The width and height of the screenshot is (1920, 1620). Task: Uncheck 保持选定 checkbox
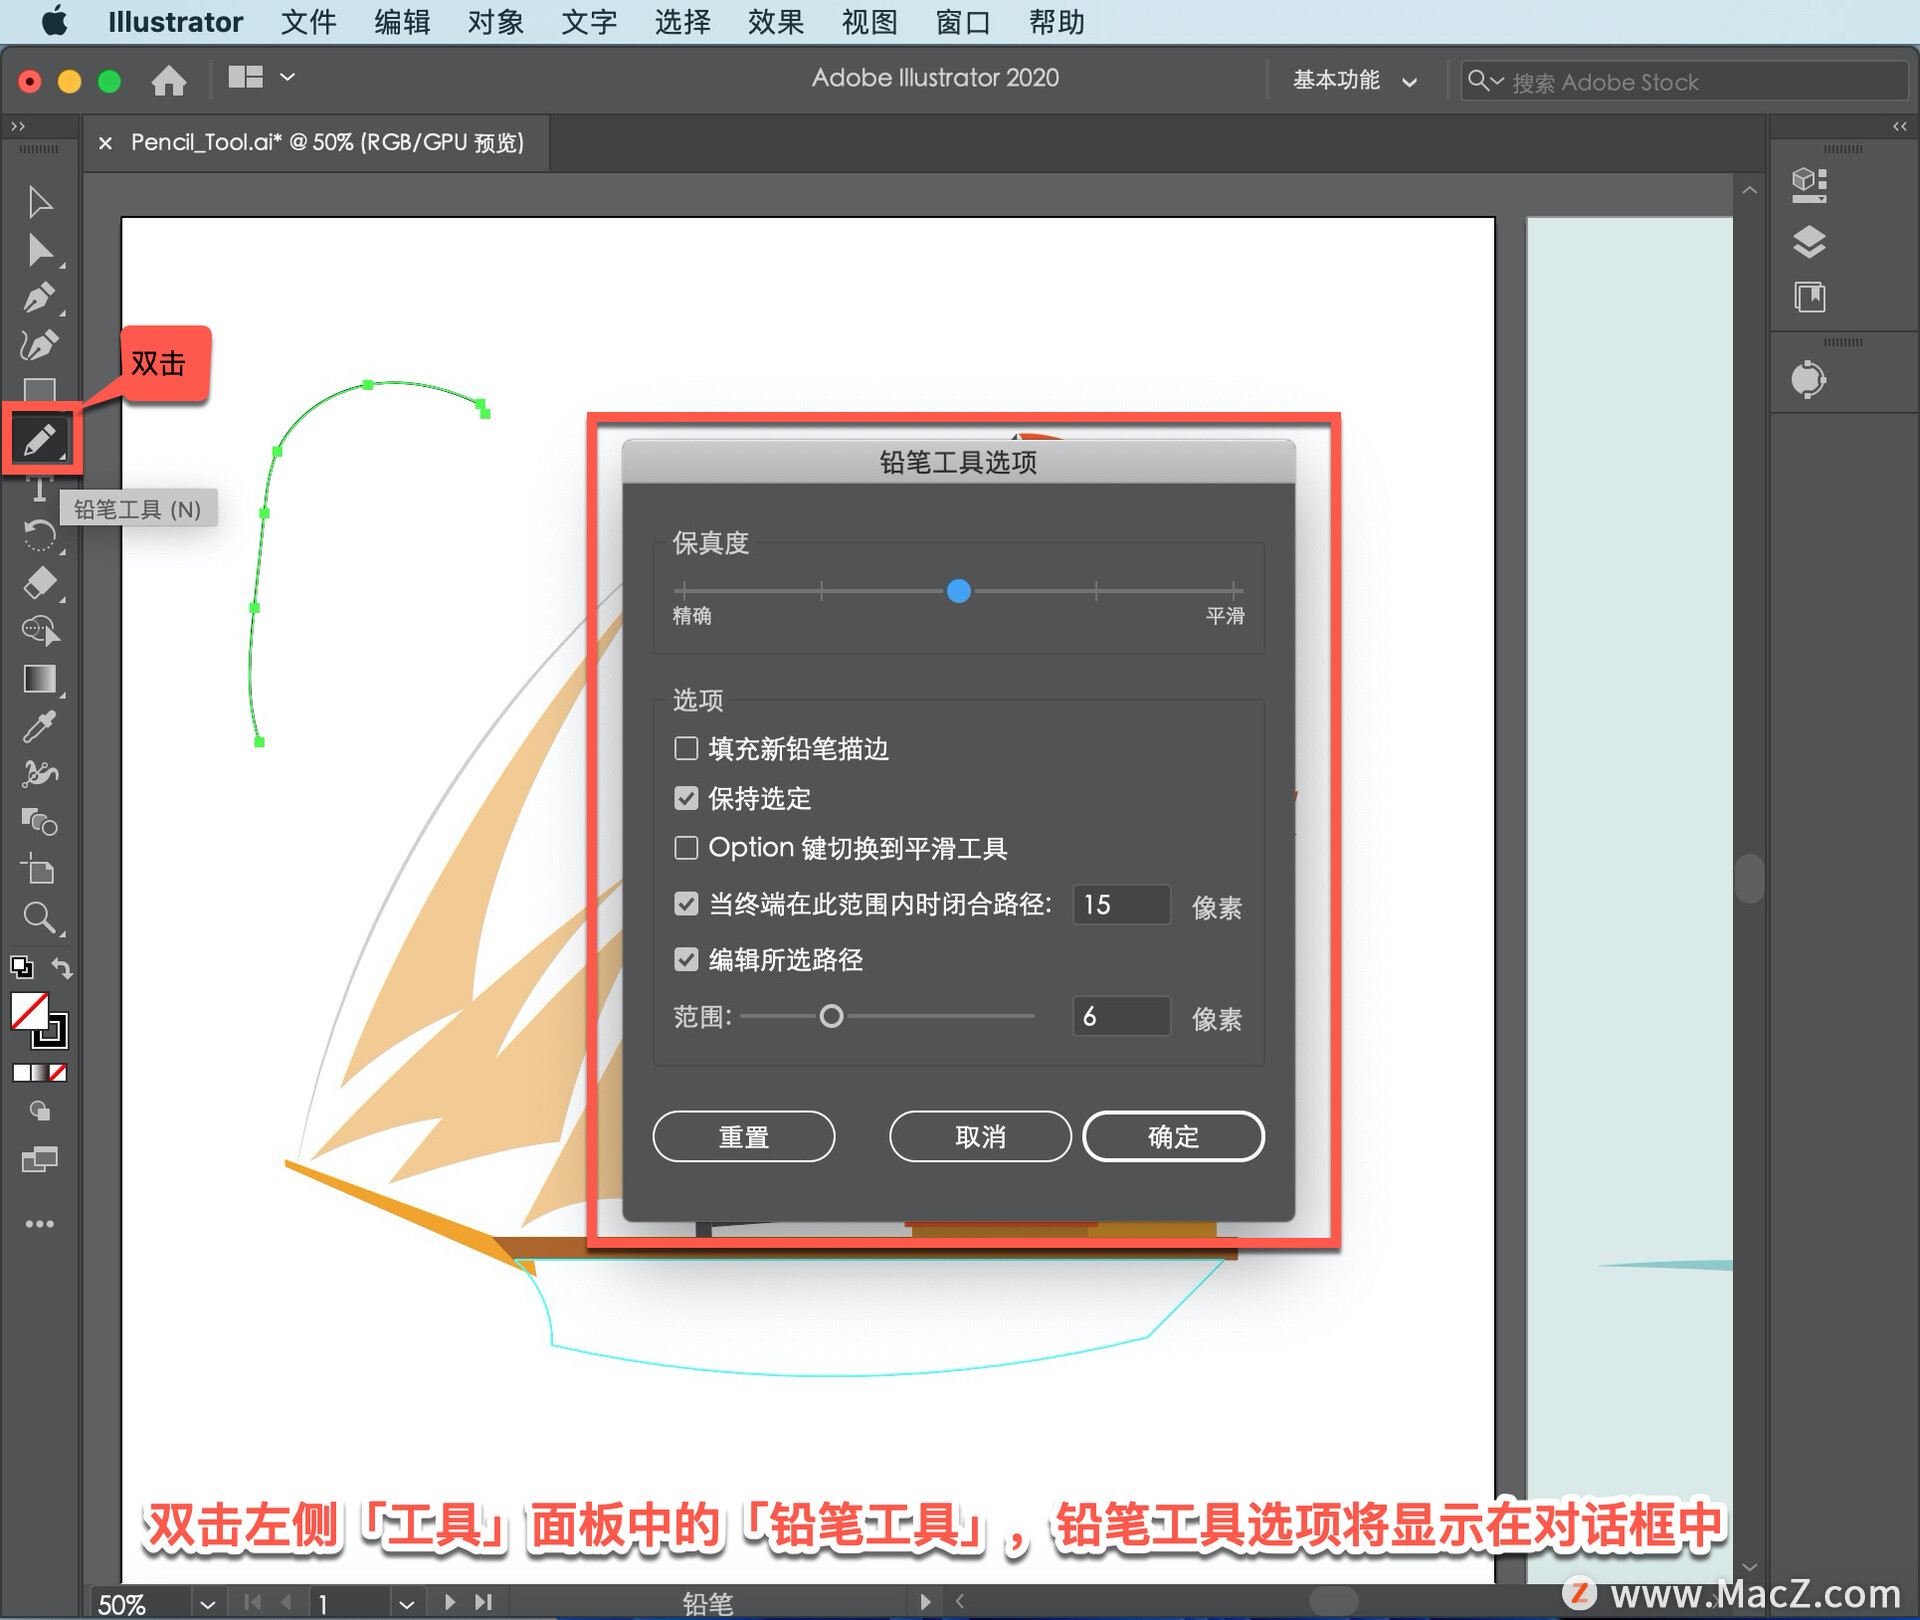tap(686, 798)
